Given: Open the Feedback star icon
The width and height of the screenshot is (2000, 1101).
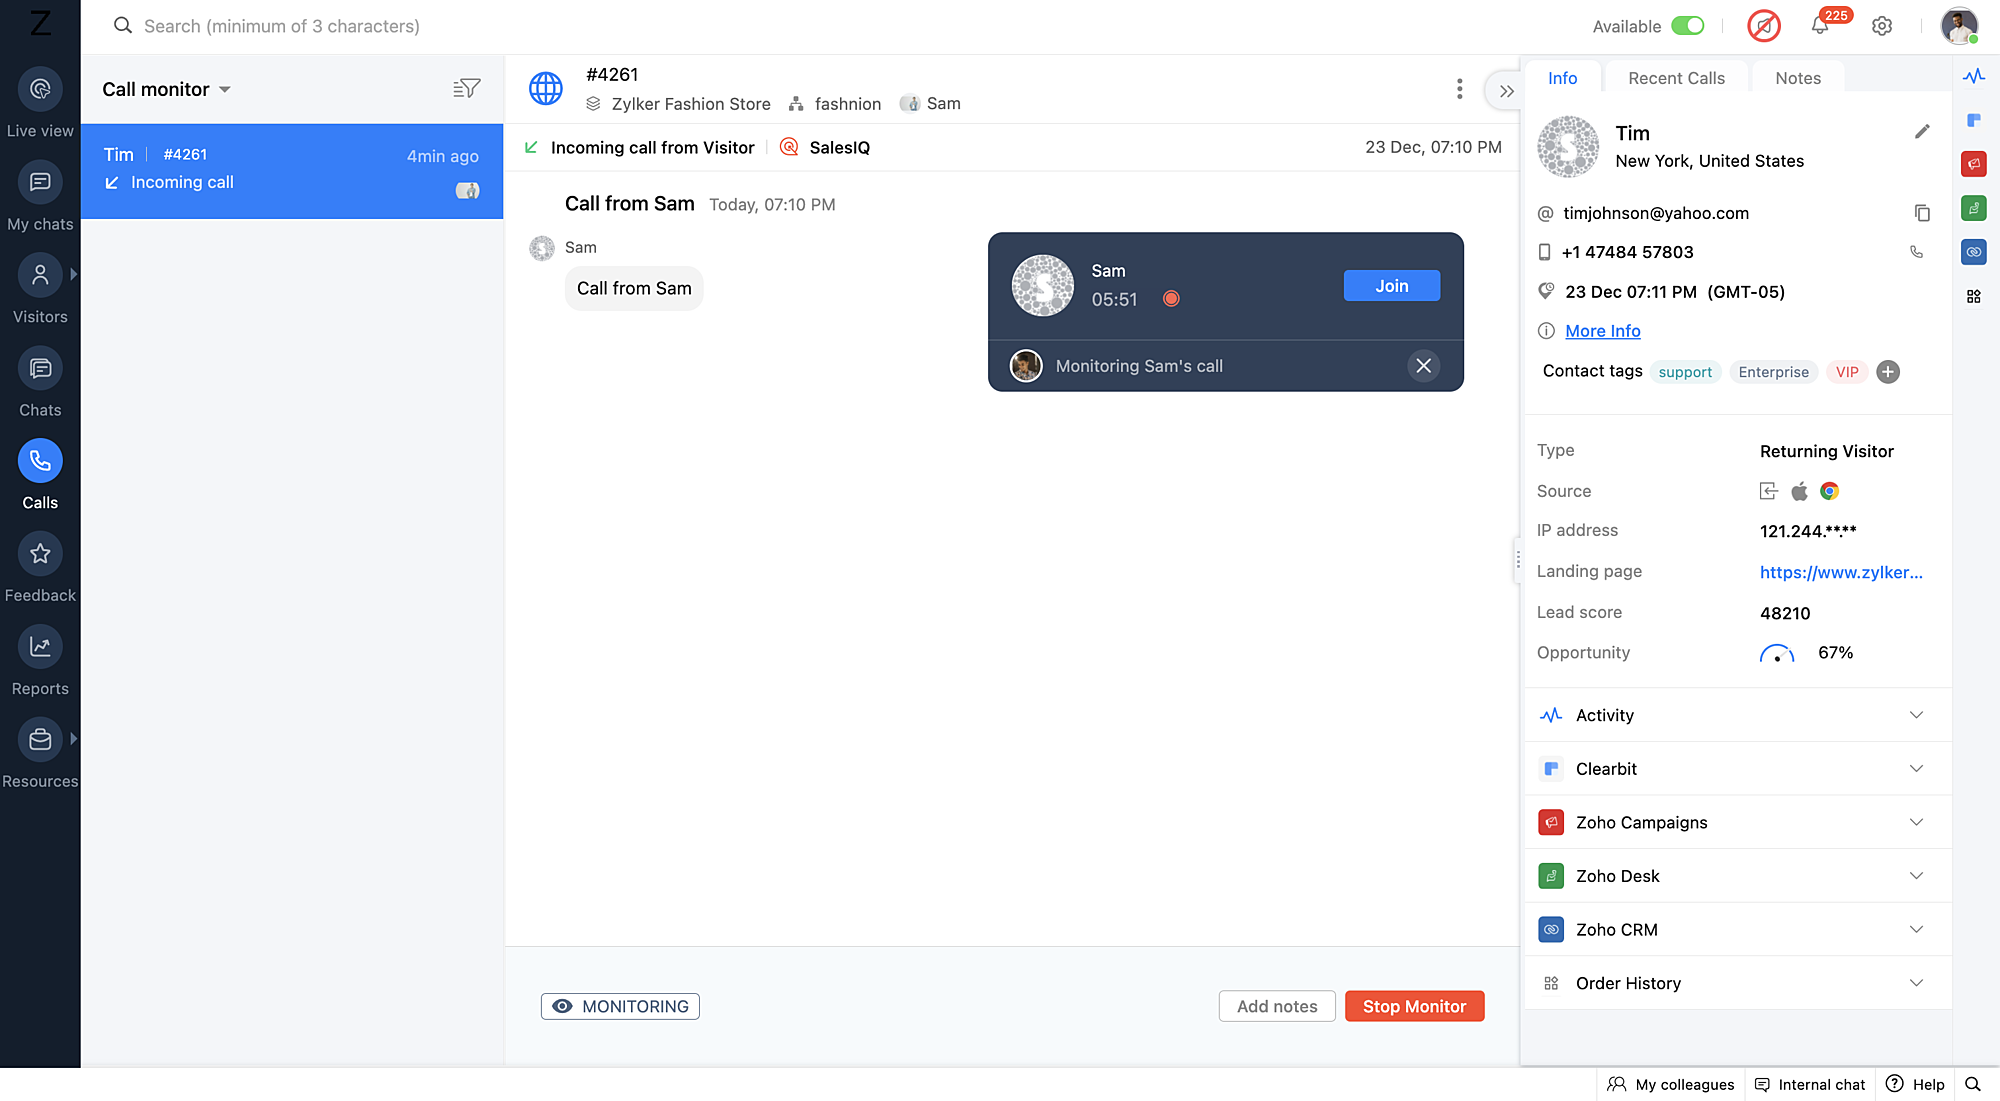Looking at the screenshot, I should click(40, 554).
